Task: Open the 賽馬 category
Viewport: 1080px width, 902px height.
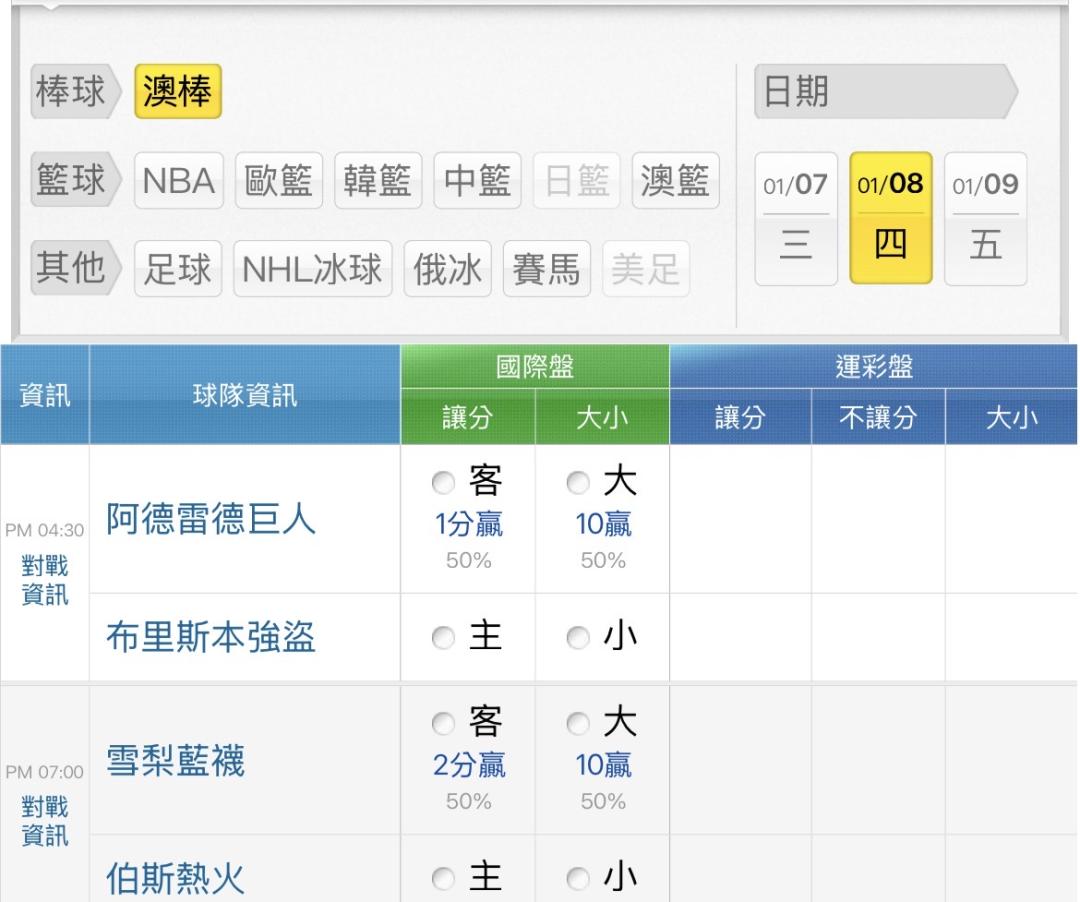Action: 546,269
